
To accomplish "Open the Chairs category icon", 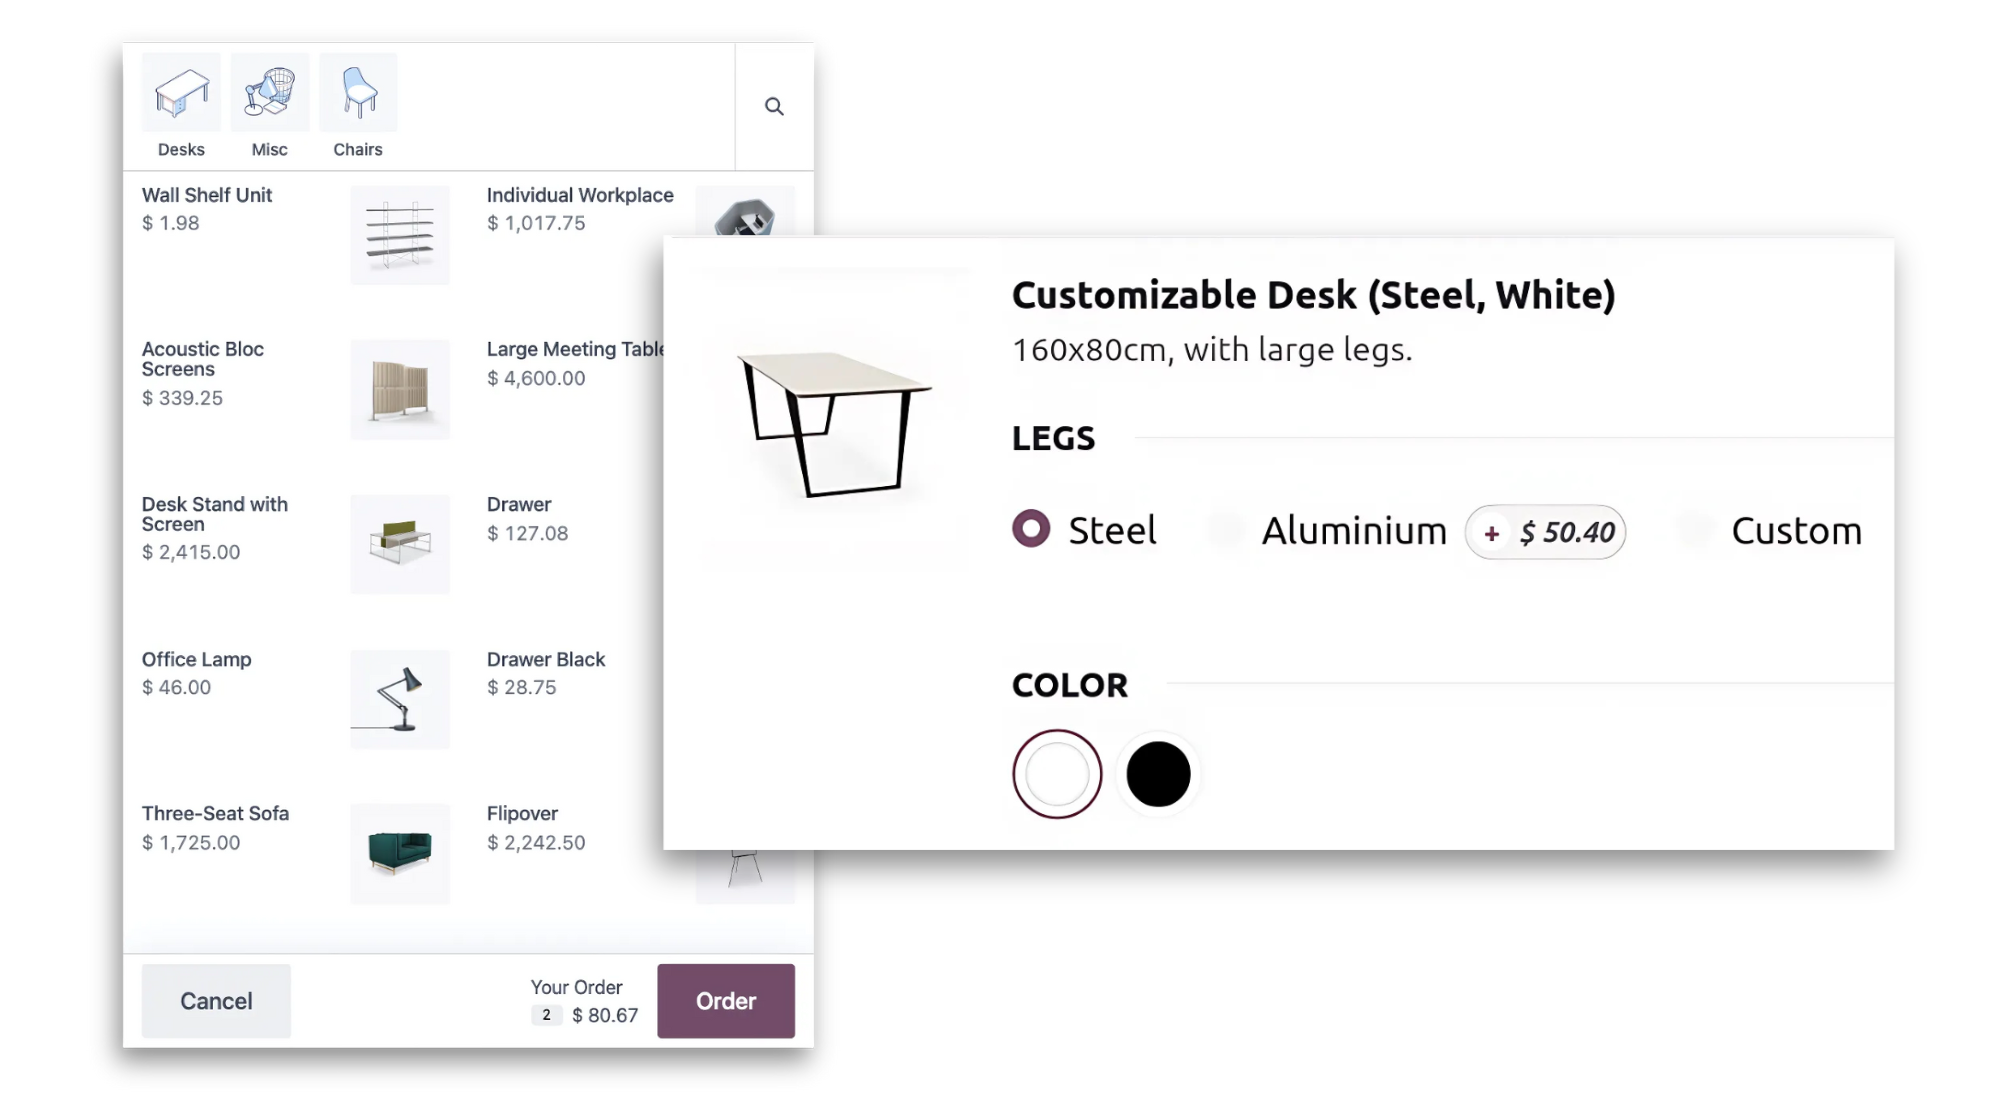I will pyautogui.click(x=358, y=94).
